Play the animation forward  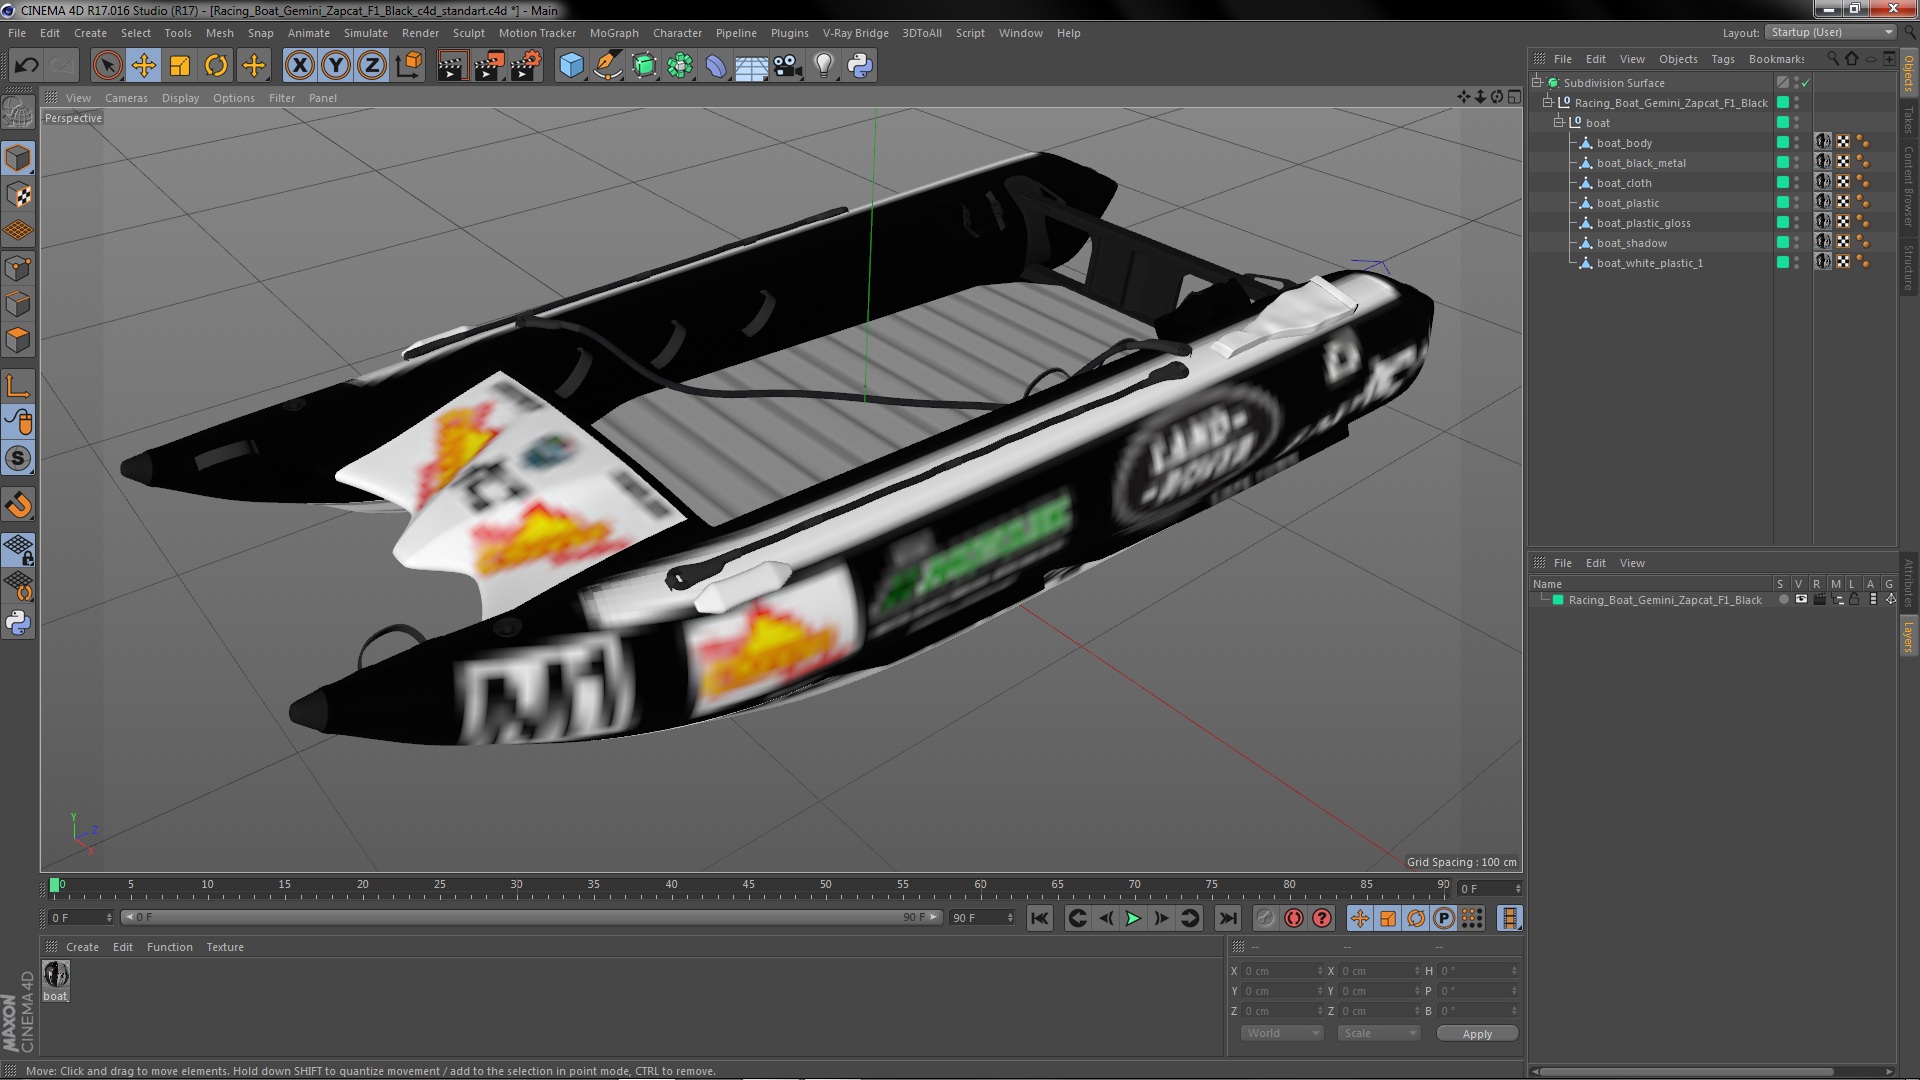point(1133,918)
